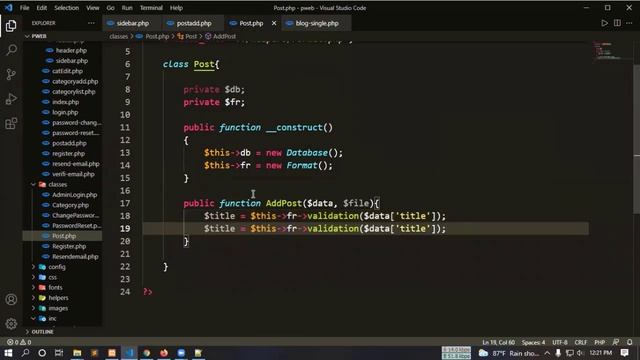The width and height of the screenshot is (640, 360).
Task: Switch to the postadd.php tab
Action: click(194, 23)
